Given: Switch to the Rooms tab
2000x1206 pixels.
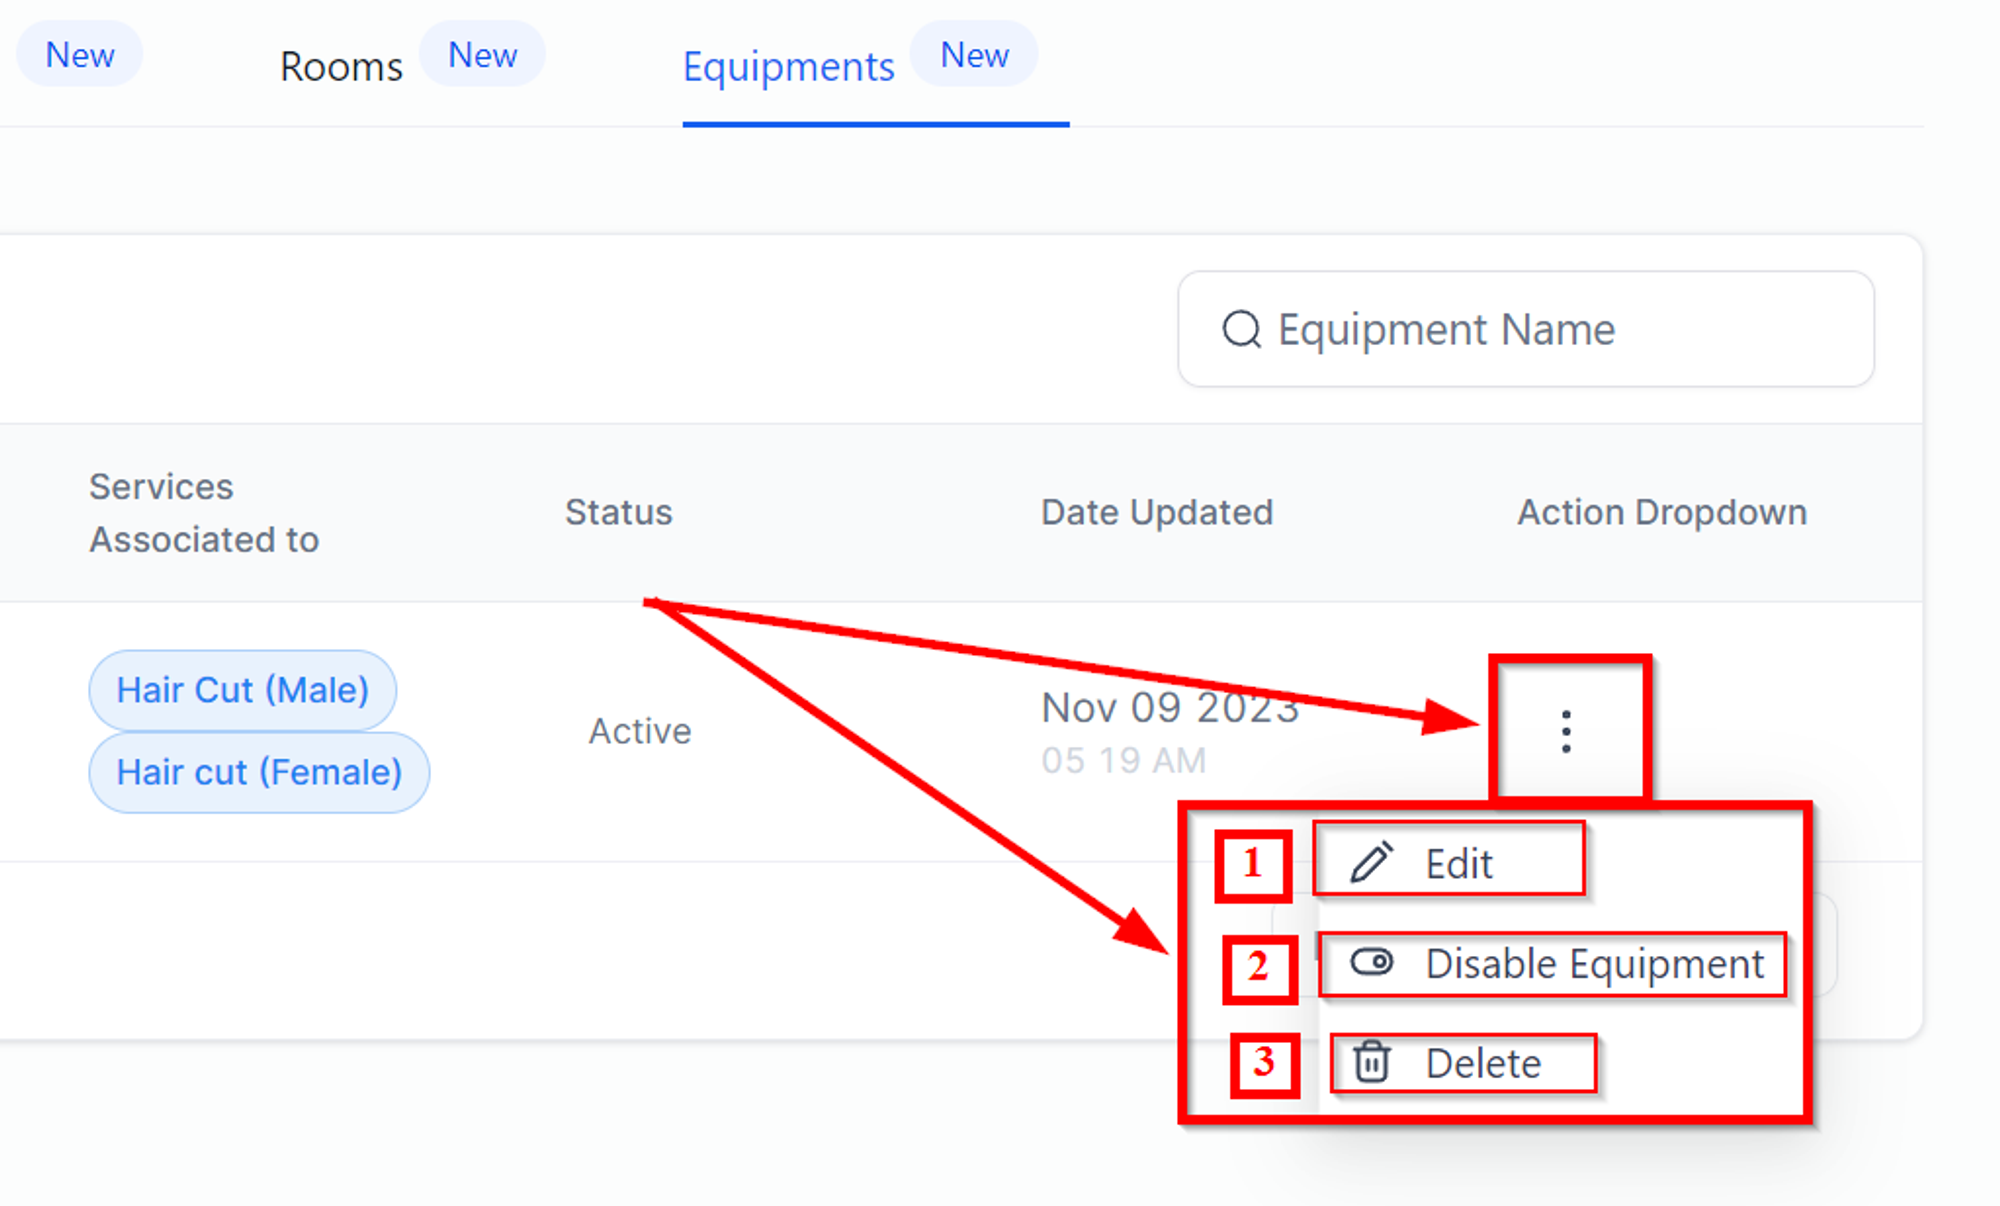Looking at the screenshot, I should (341, 67).
